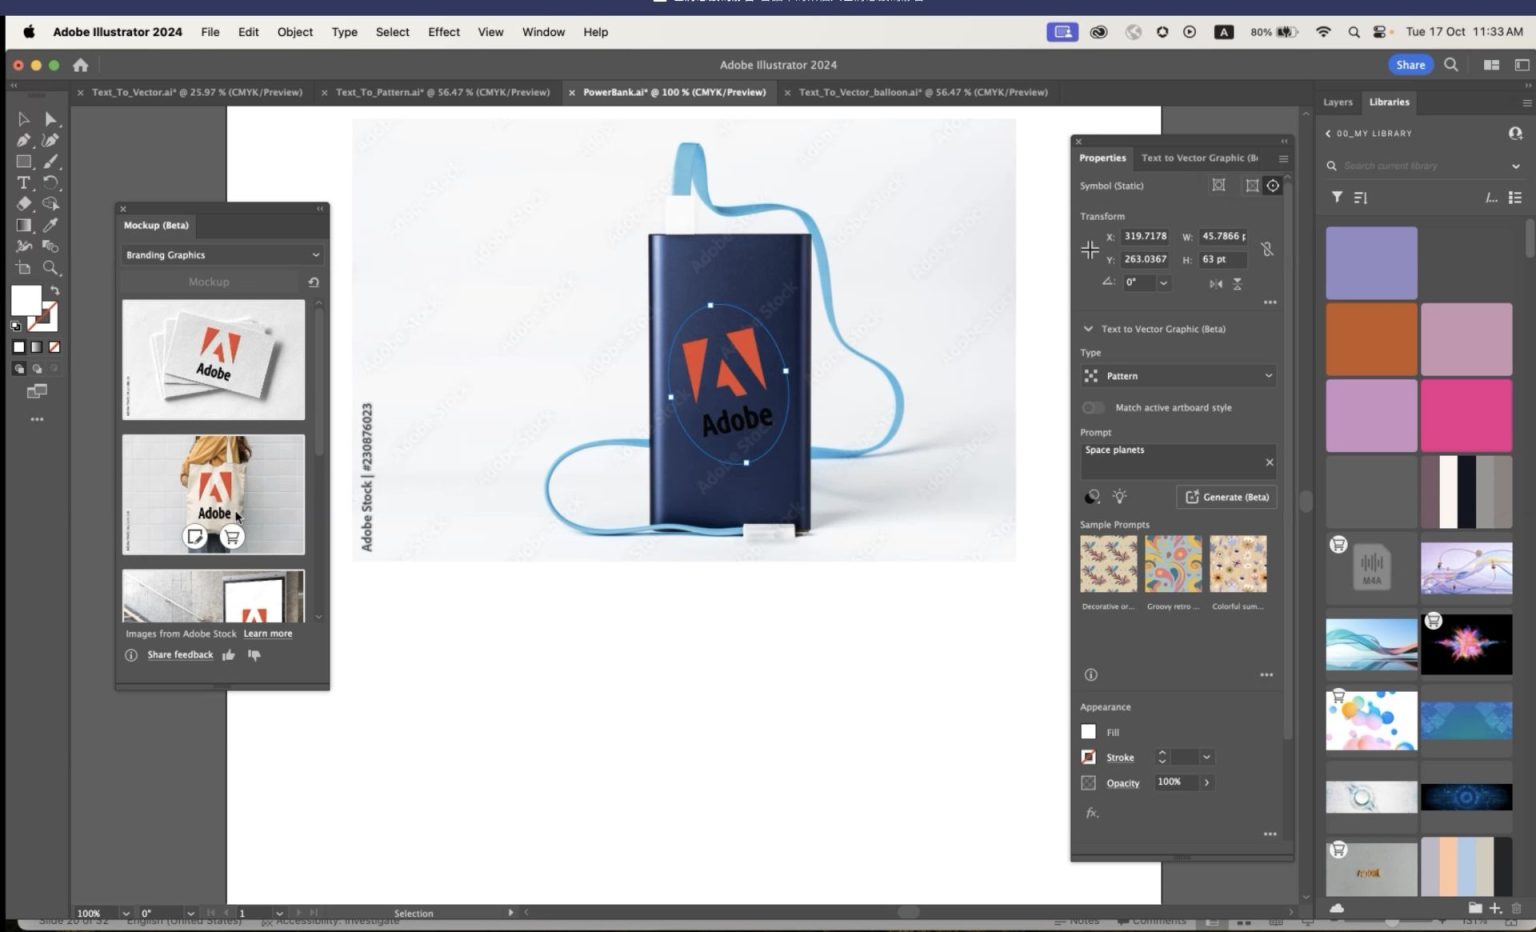This screenshot has width=1536, height=932.
Task: Select the Eraser tool
Action: 24,204
